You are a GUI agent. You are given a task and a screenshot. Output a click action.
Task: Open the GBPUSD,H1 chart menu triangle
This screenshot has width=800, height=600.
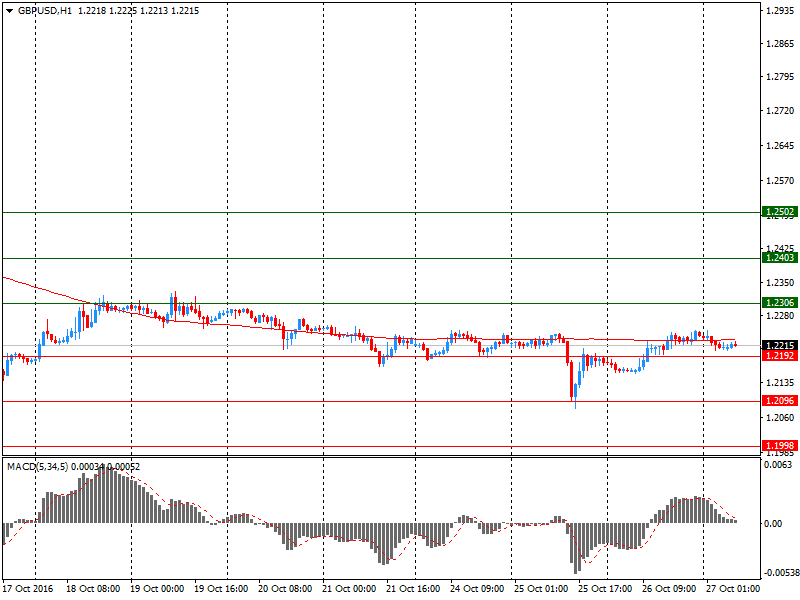point(9,11)
